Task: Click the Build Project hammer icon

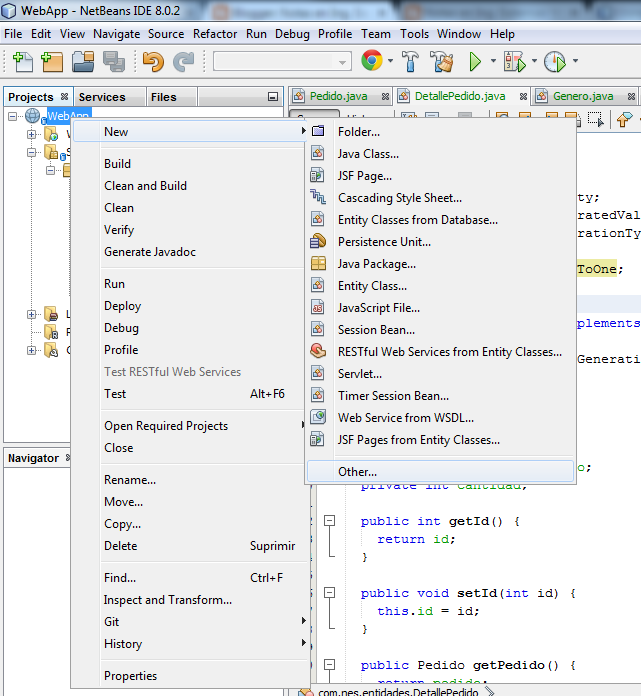Action: 411,61
